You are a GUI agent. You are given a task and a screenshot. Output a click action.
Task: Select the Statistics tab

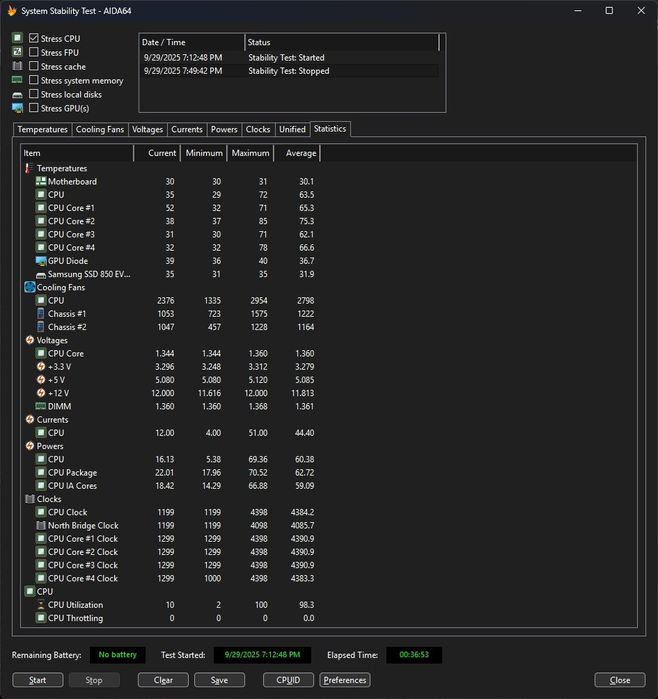point(330,129)
